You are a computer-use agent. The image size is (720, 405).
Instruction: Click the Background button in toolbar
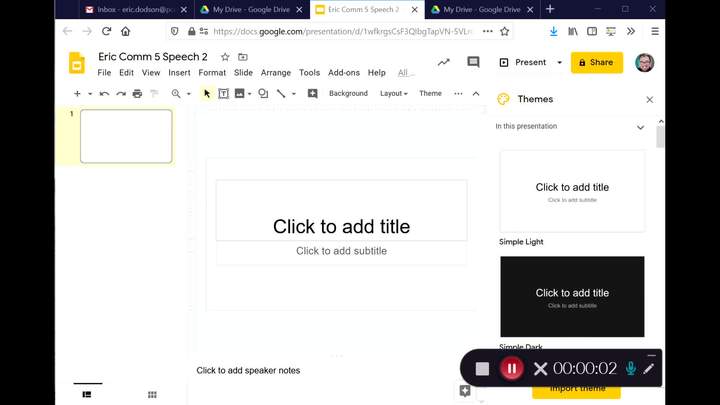[348, 94]
